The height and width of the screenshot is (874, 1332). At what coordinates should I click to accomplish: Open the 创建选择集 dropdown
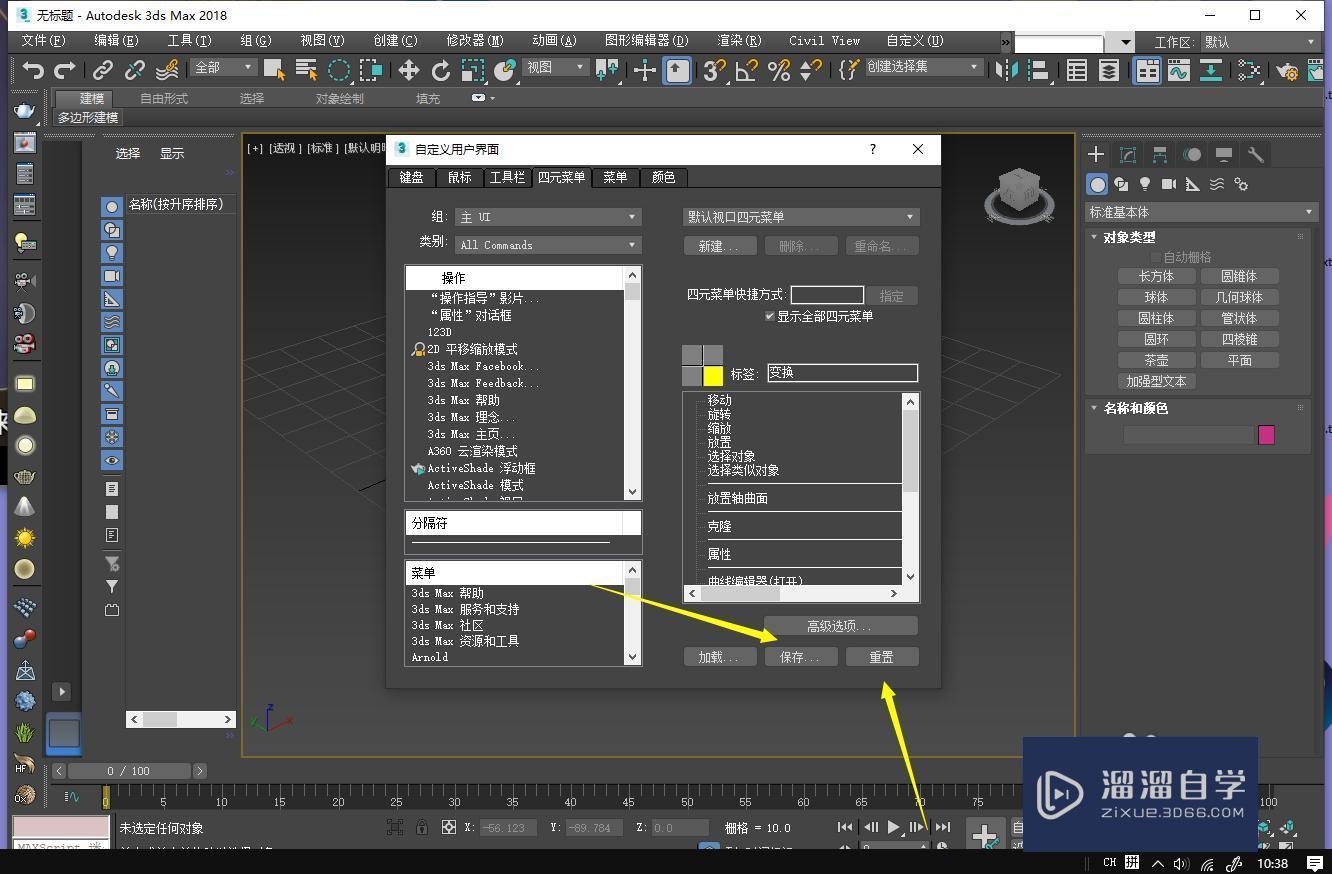923,67
